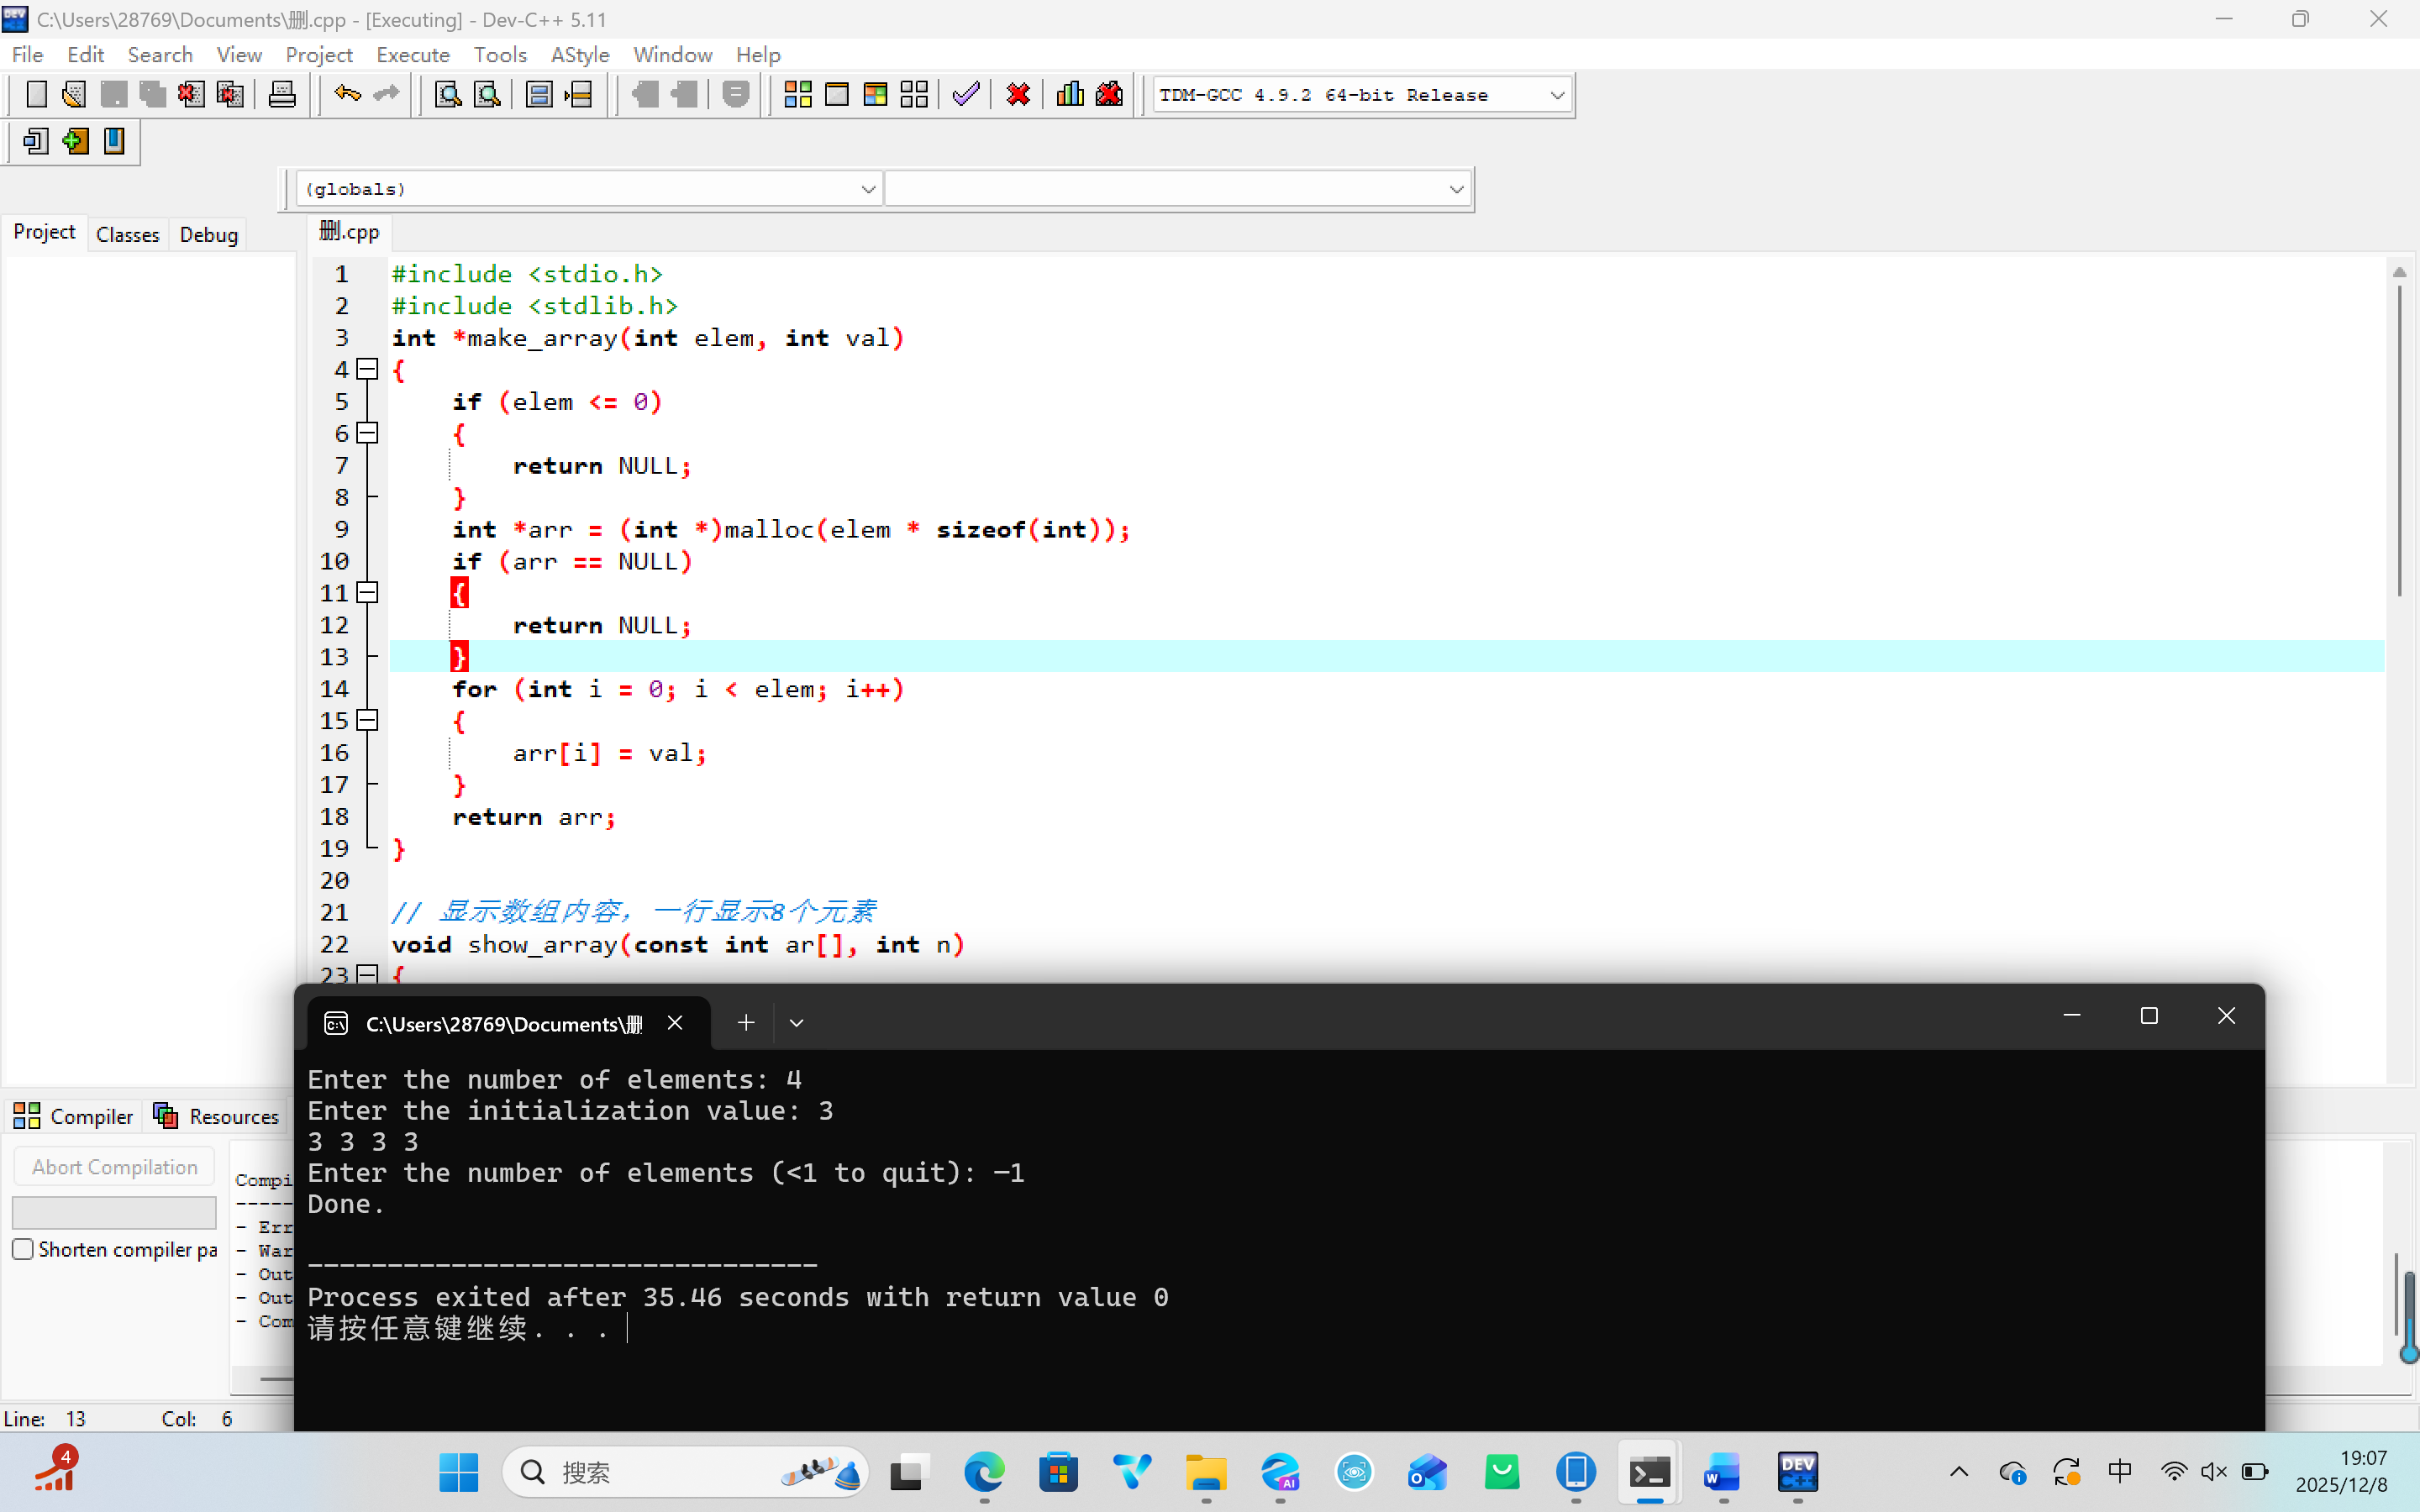The image size is (2420, 1512).
Task: Click the Abort Compilation button
Action: pos(114,1167)
